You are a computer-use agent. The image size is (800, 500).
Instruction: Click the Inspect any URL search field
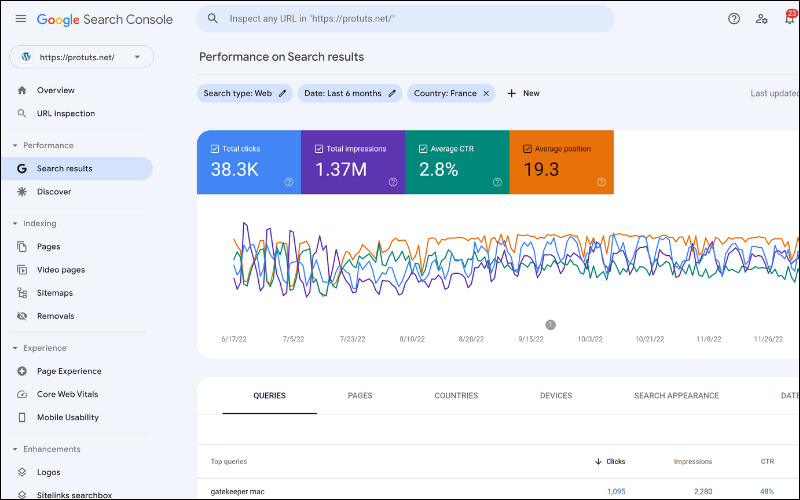[x=406, y=19]
